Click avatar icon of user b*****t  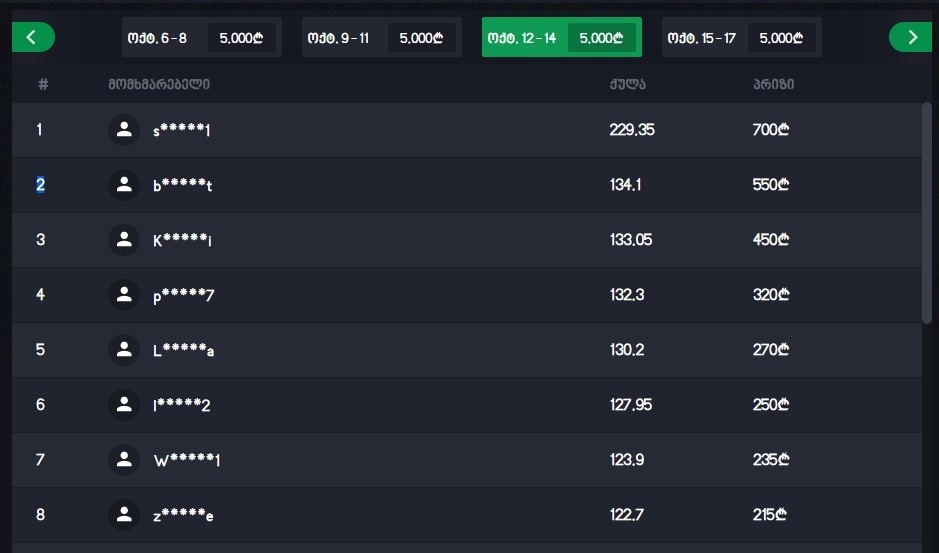124,185
